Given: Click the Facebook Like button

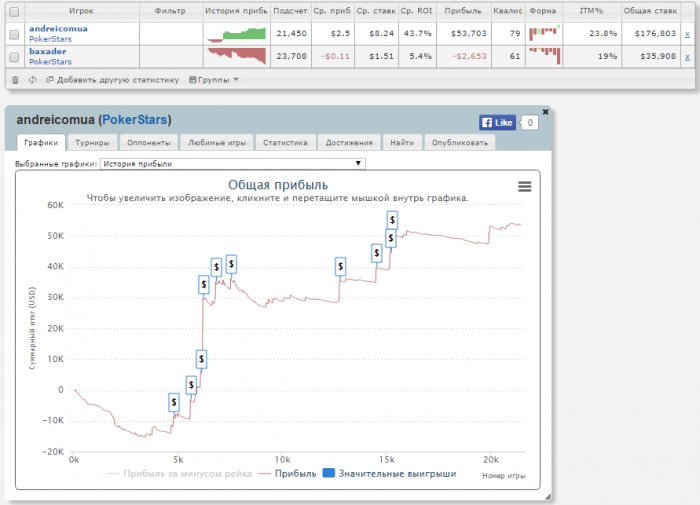Looking at the screenshot, I should point(497,123).
